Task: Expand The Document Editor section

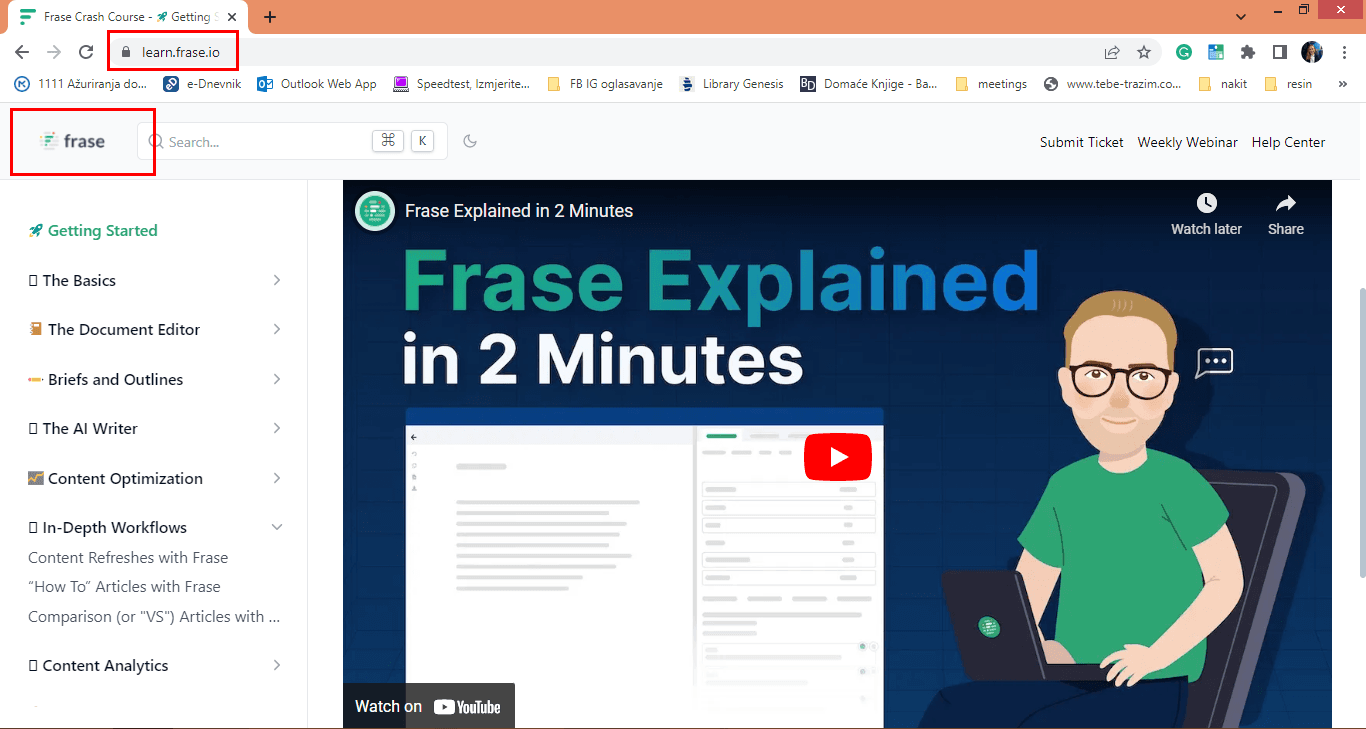Action: (277, 329)
